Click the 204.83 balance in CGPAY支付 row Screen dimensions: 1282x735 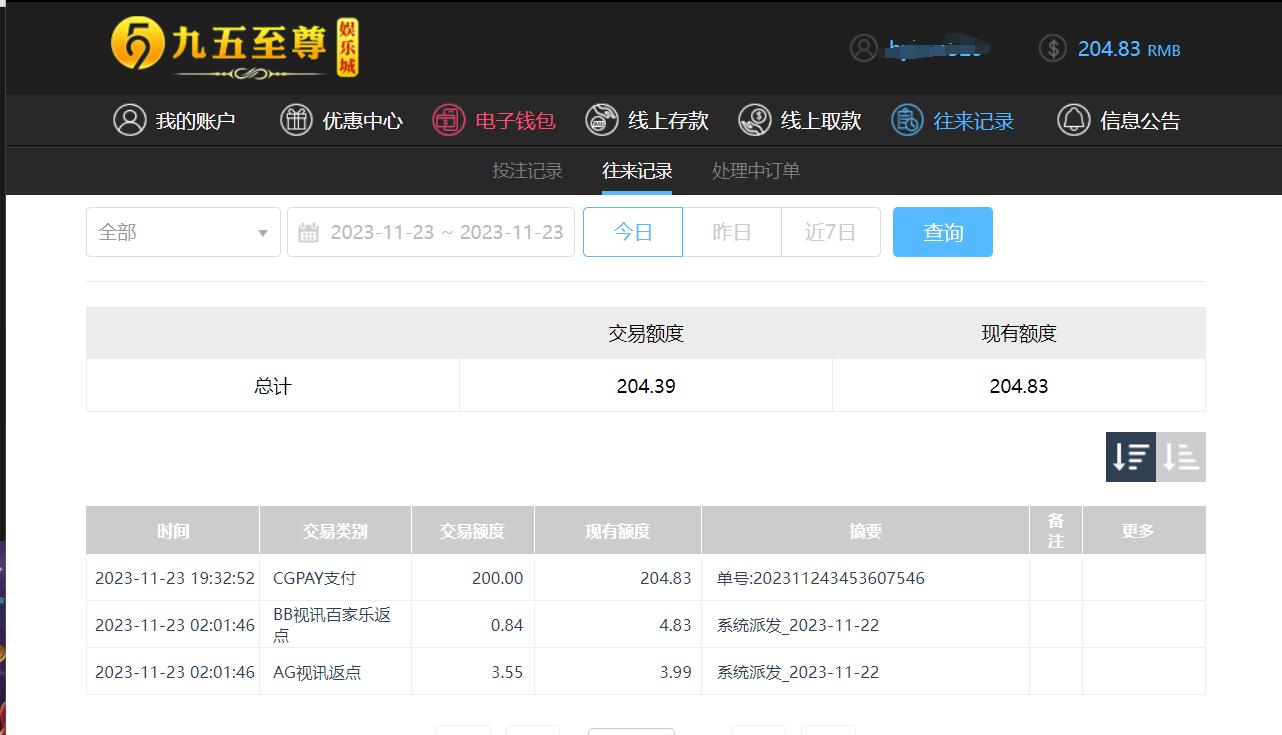coord(666,578)
